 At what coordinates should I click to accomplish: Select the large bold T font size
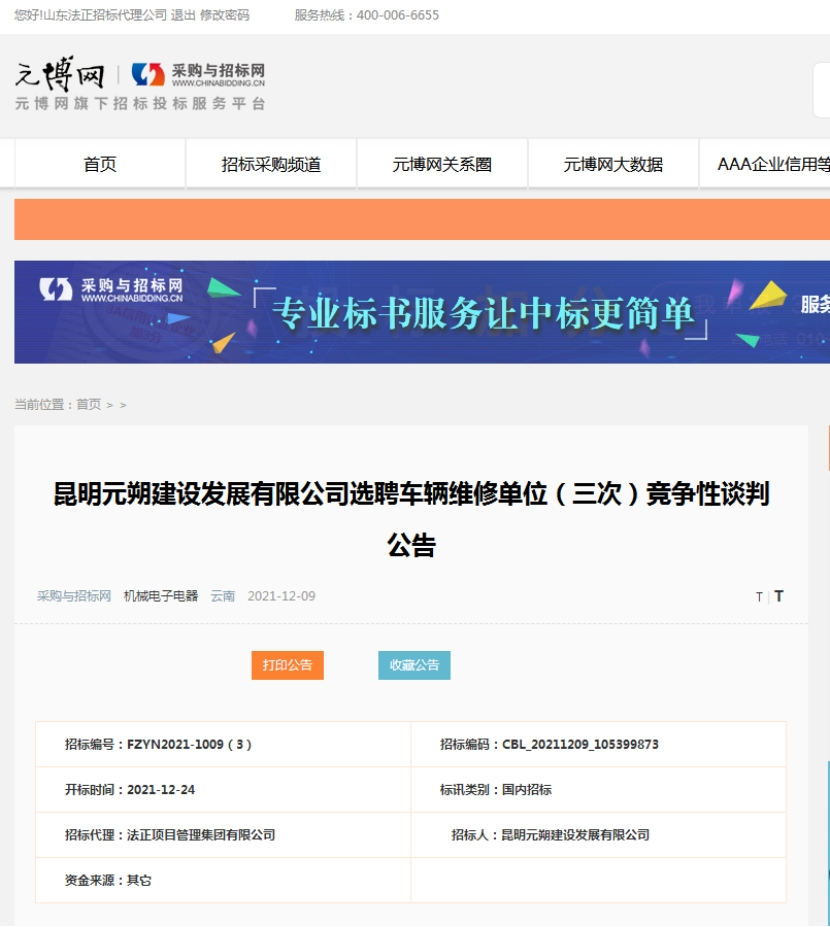[779, 596]
